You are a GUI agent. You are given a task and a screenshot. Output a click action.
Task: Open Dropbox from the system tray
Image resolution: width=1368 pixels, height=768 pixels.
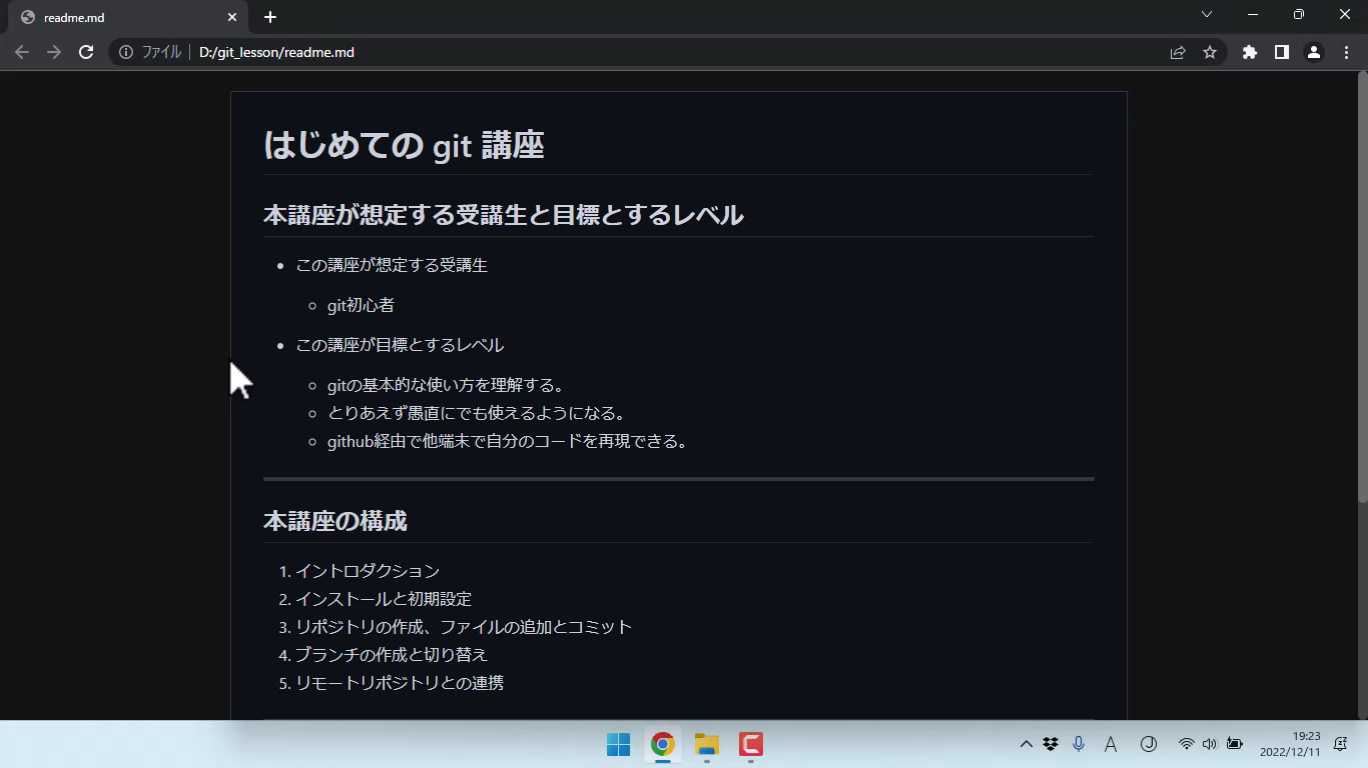coord(1049,744)
